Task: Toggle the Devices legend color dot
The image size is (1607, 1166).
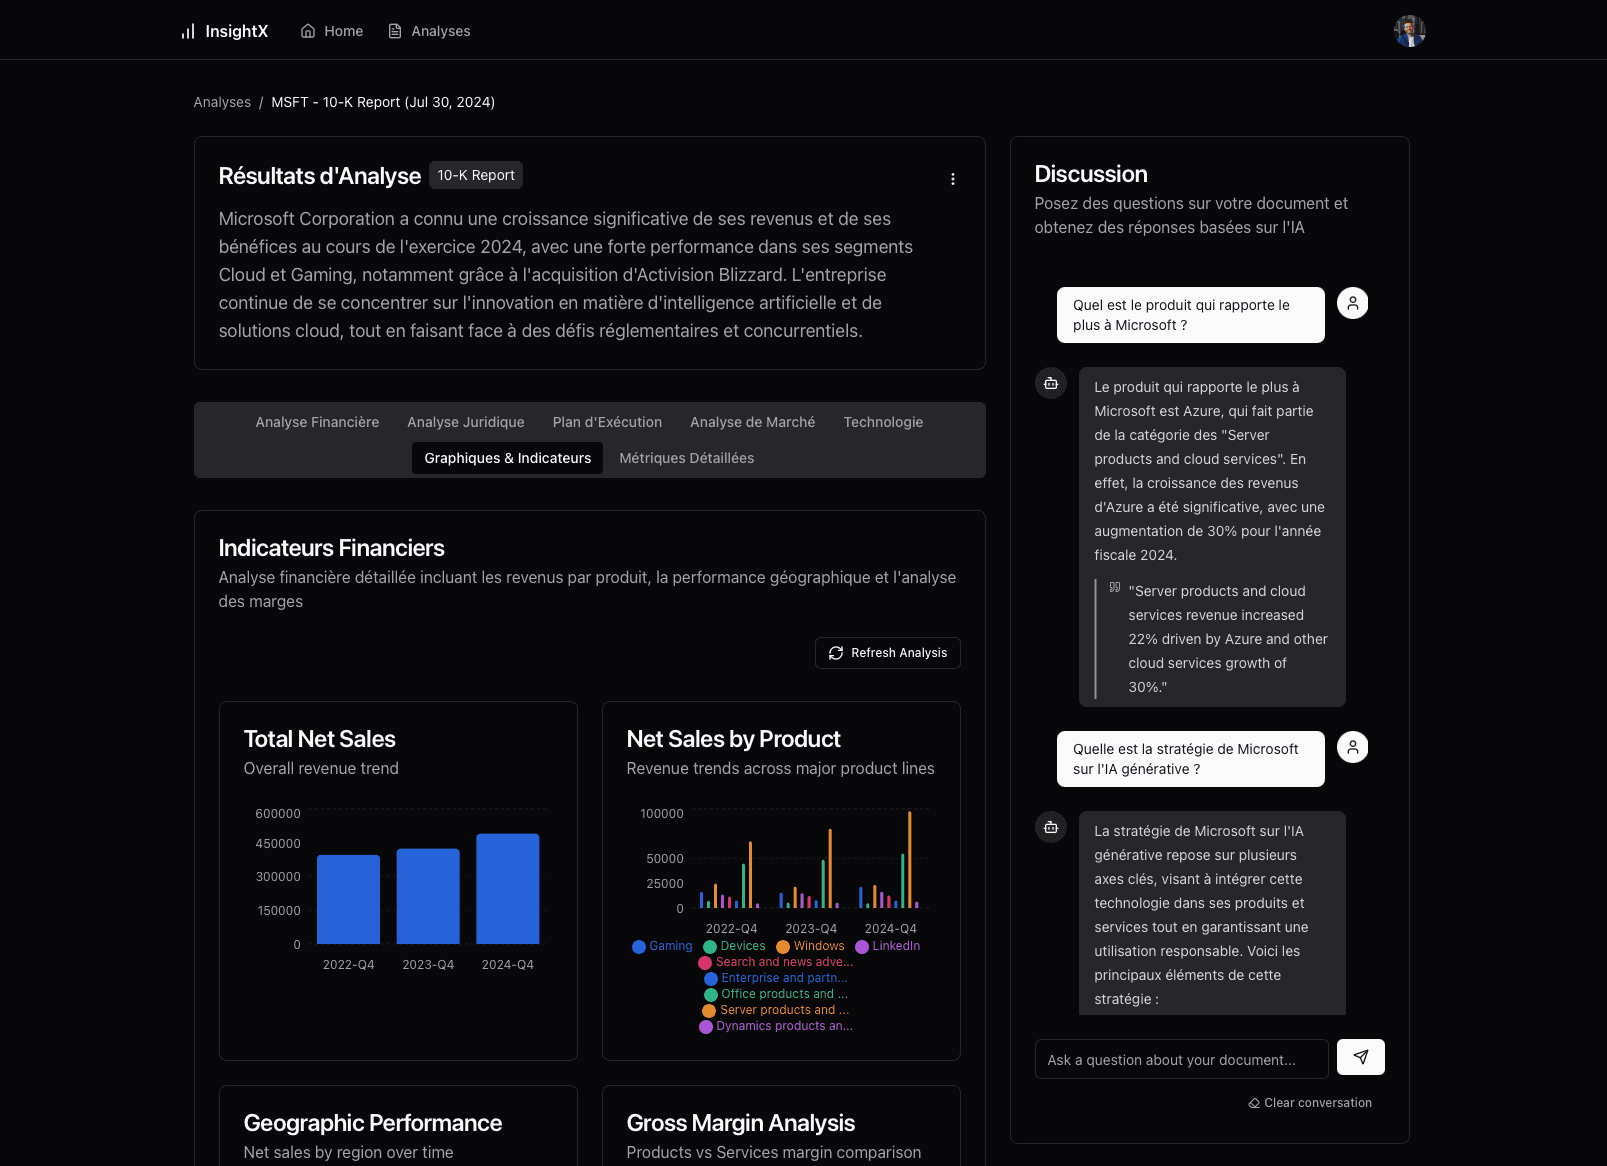Action: (x=710, y=947)
